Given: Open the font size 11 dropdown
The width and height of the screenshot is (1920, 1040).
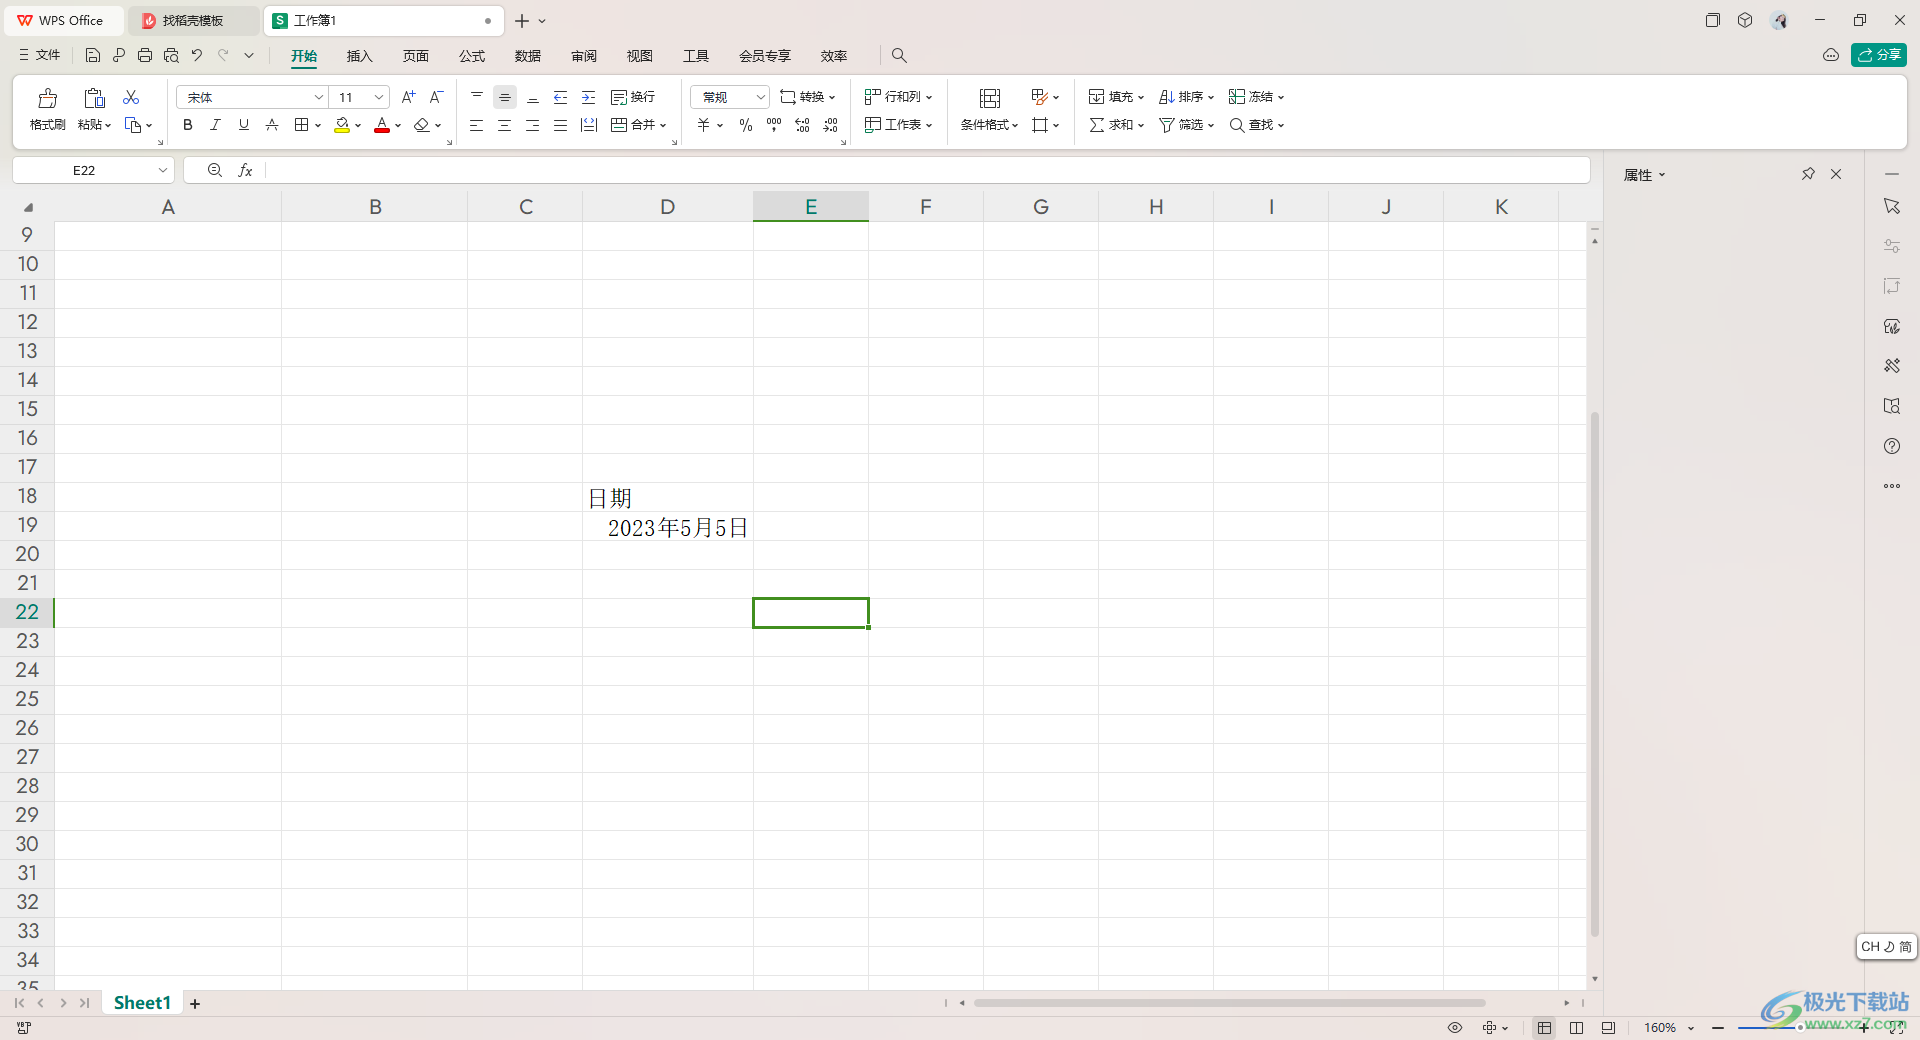Looking at the screenshot, I should 379,97.
